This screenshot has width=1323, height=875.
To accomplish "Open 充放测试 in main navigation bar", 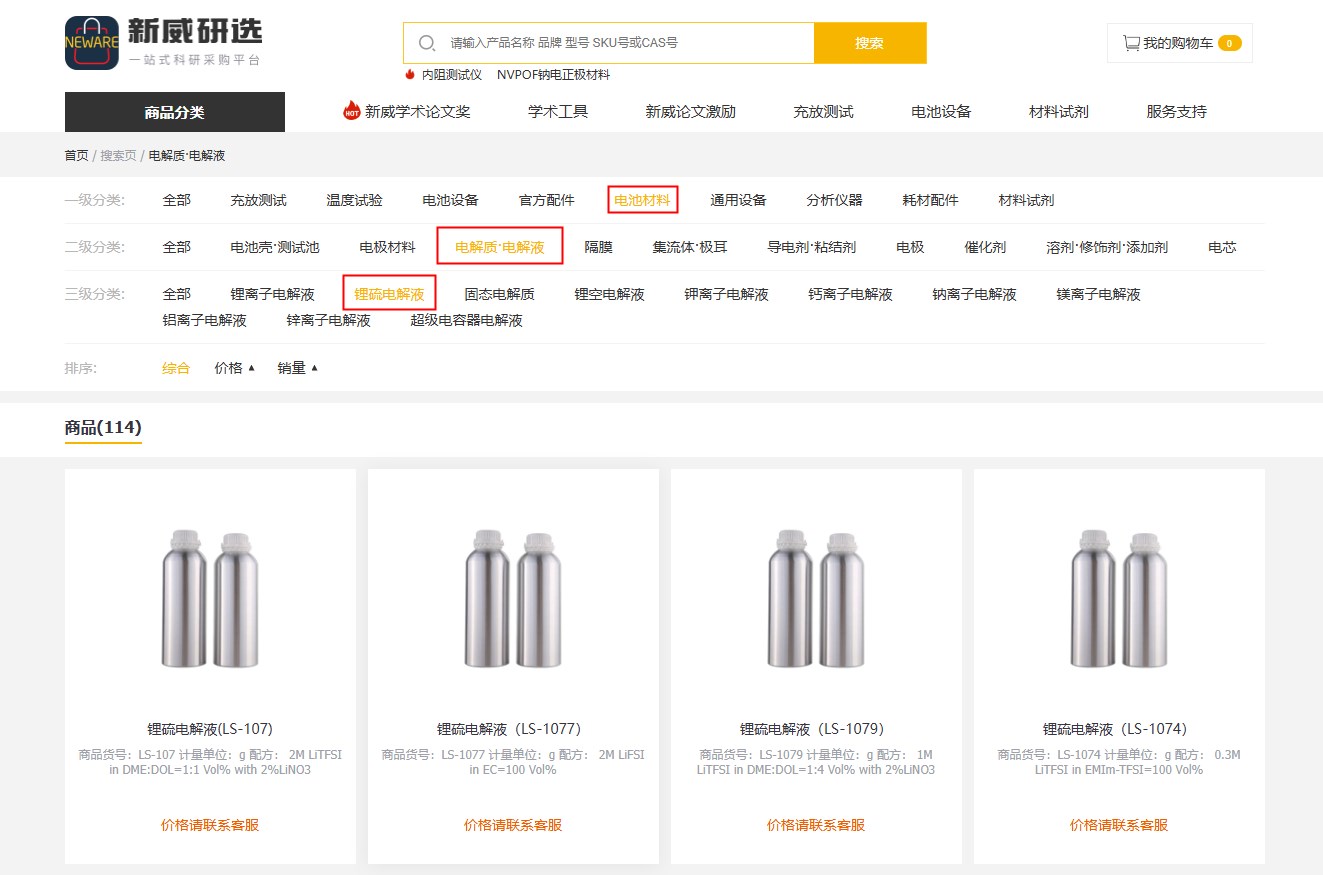I will [823, 112].
